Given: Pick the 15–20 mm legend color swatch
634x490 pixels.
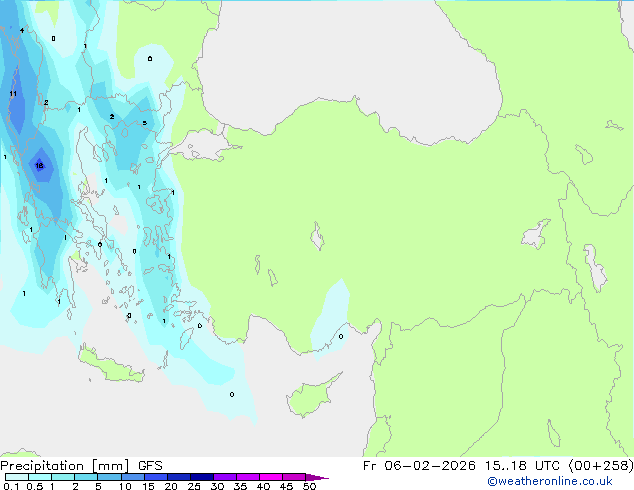Looking at the screenshot, I should coord(156,477).
